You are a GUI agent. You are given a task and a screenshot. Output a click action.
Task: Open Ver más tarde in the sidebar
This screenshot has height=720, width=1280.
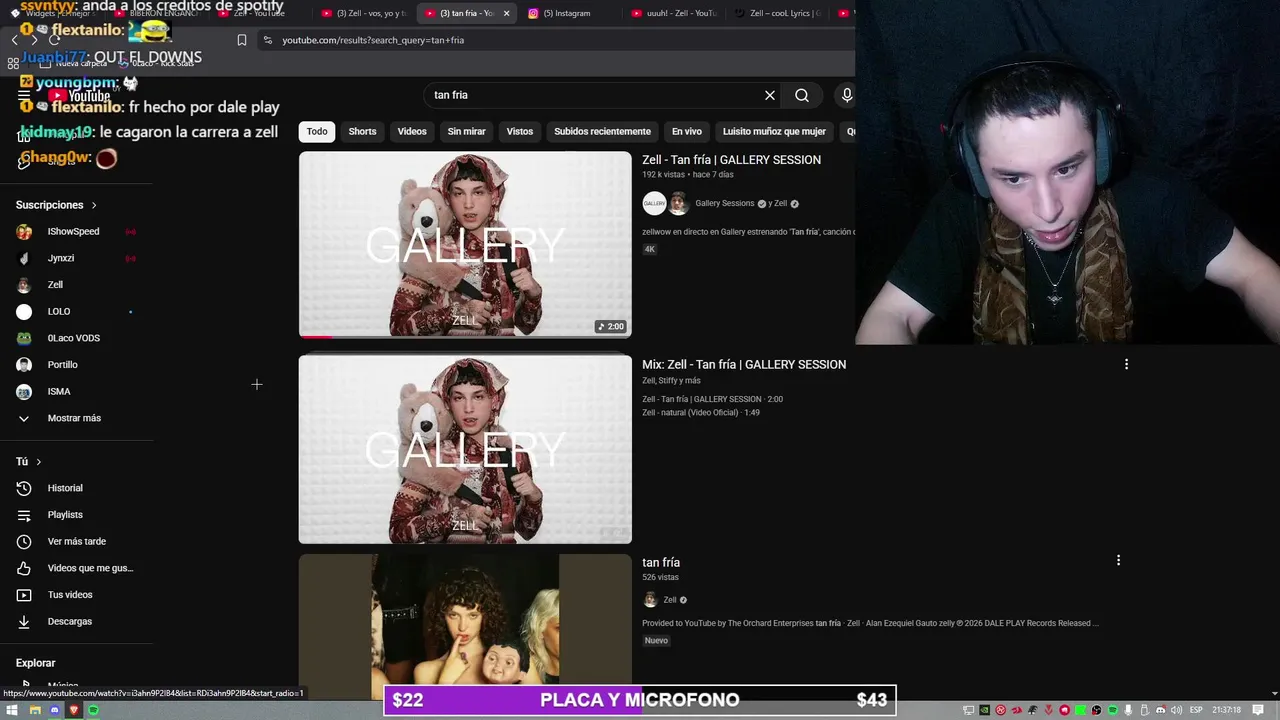coord(76,542)
